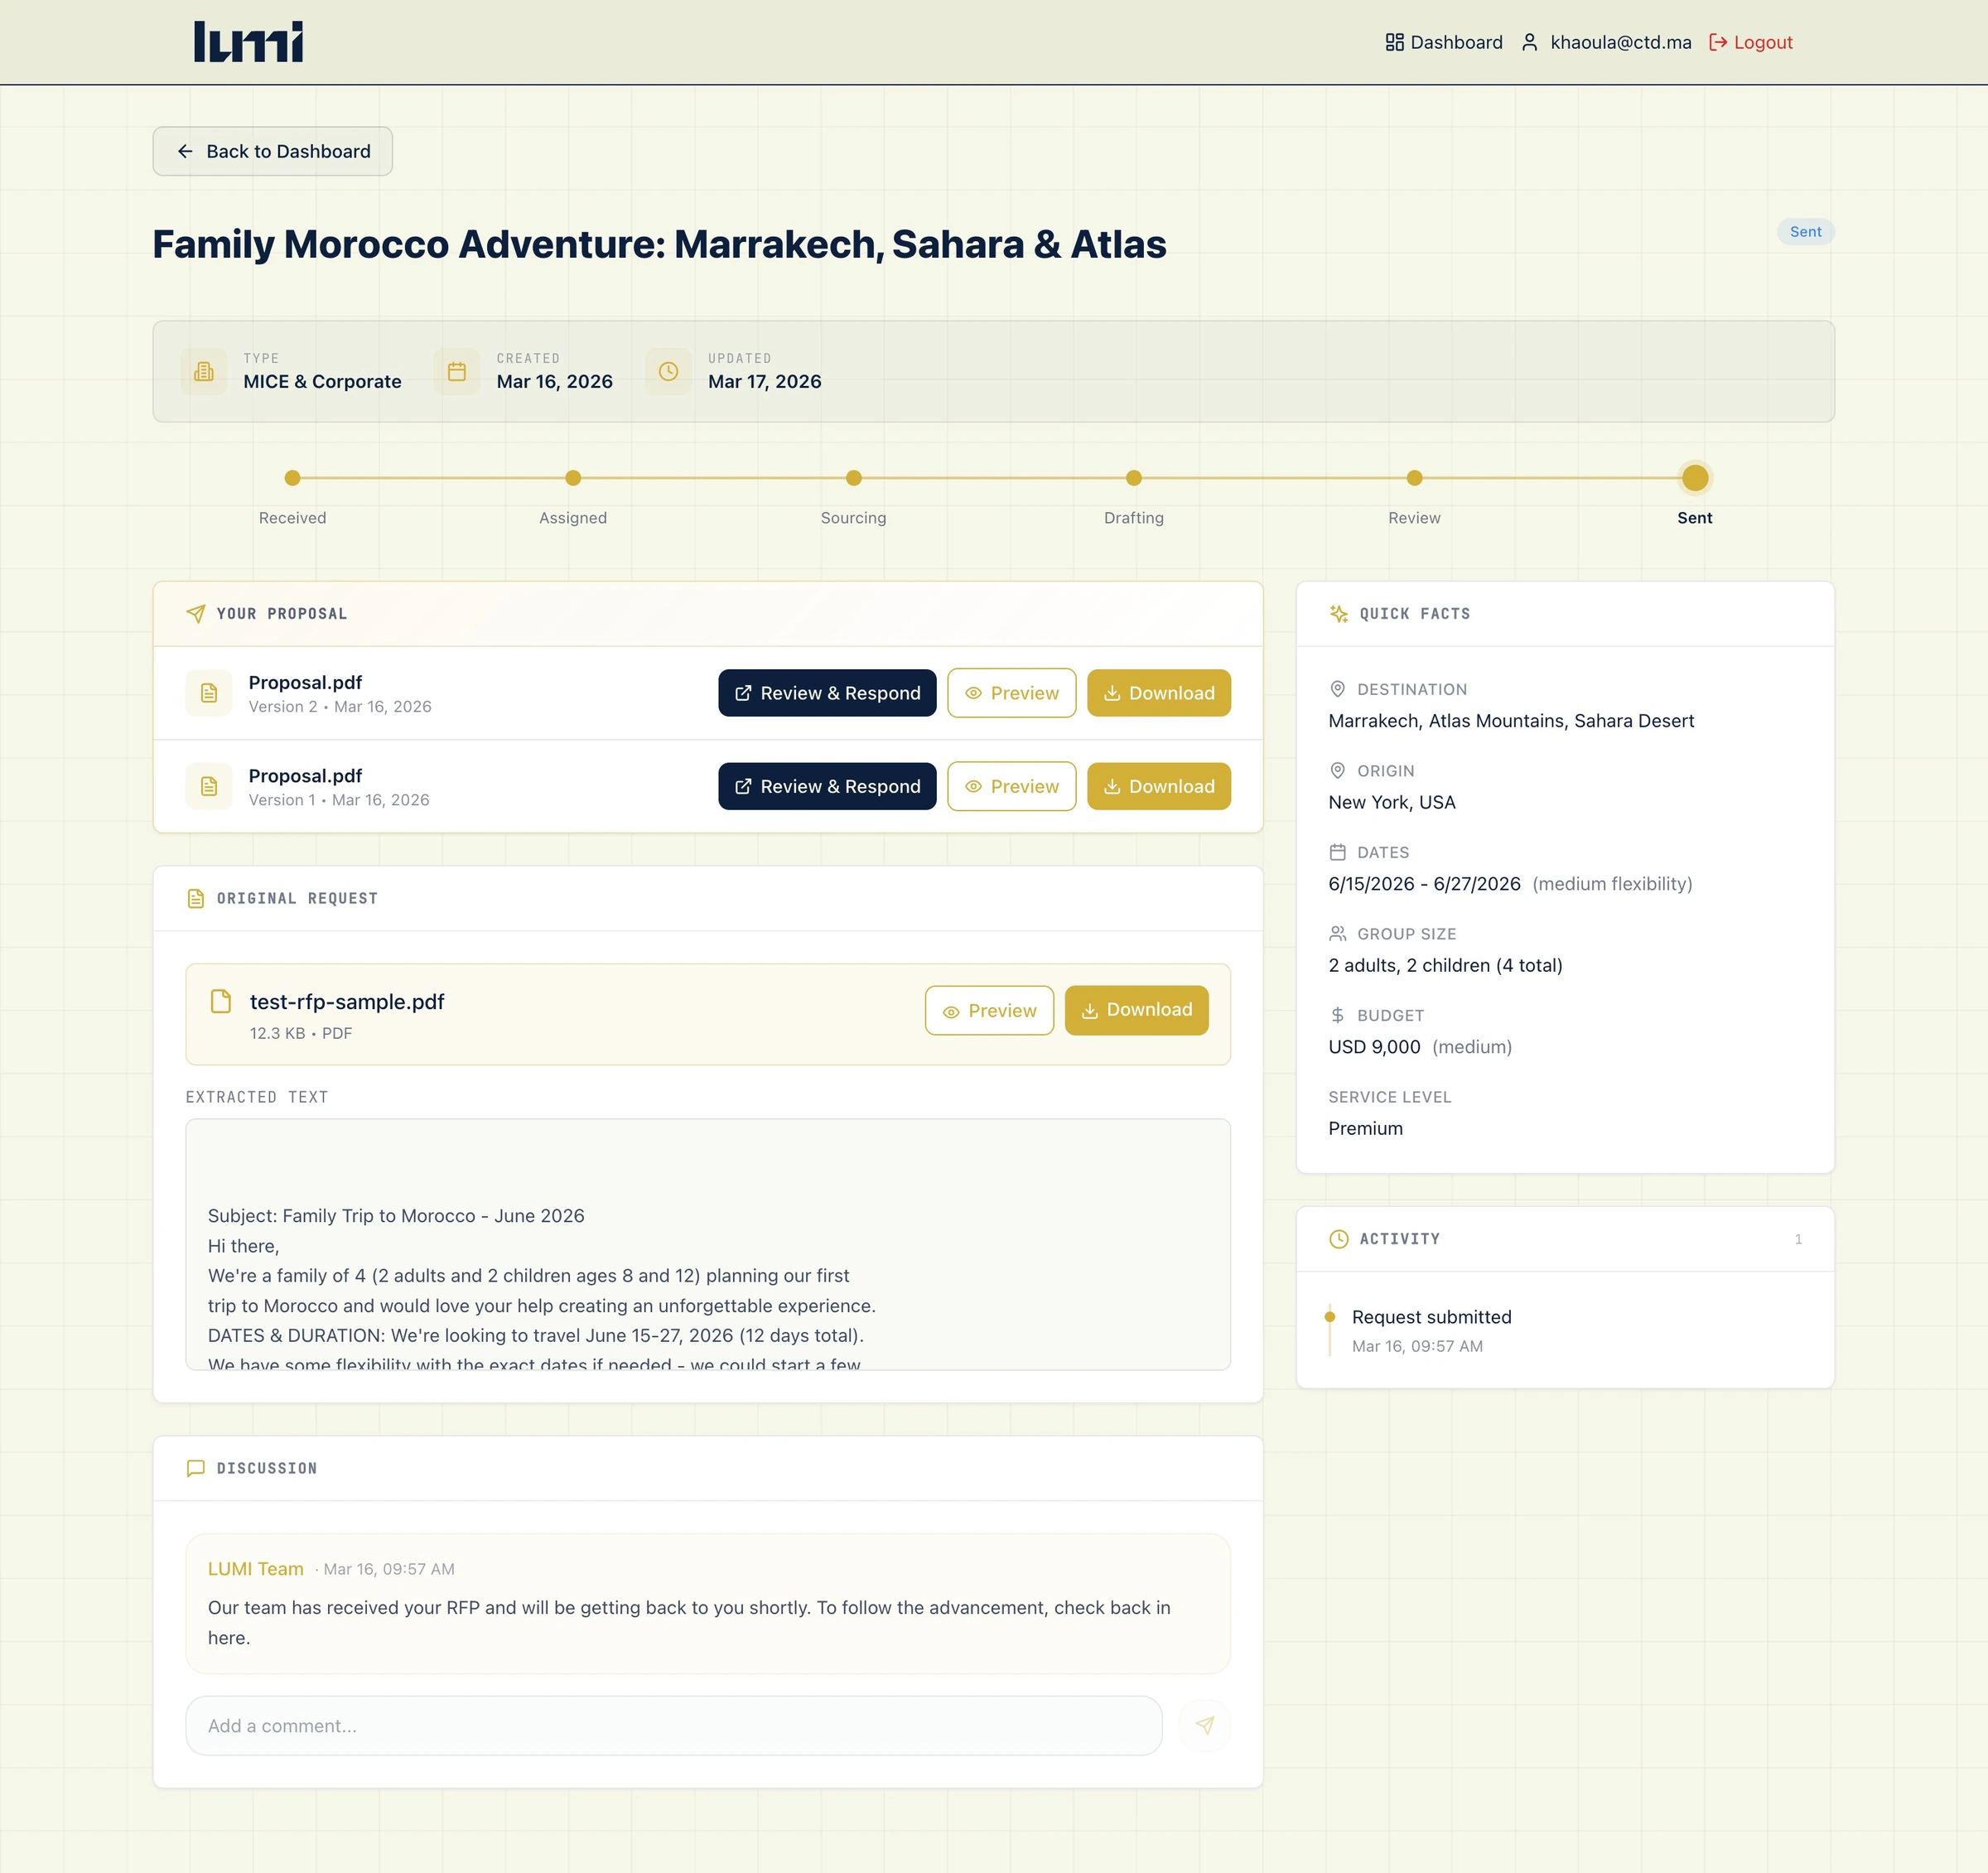Viewport: 1988px width, 1873px height.
Task: Click the Sent status badge
Action: point(1805,231)
